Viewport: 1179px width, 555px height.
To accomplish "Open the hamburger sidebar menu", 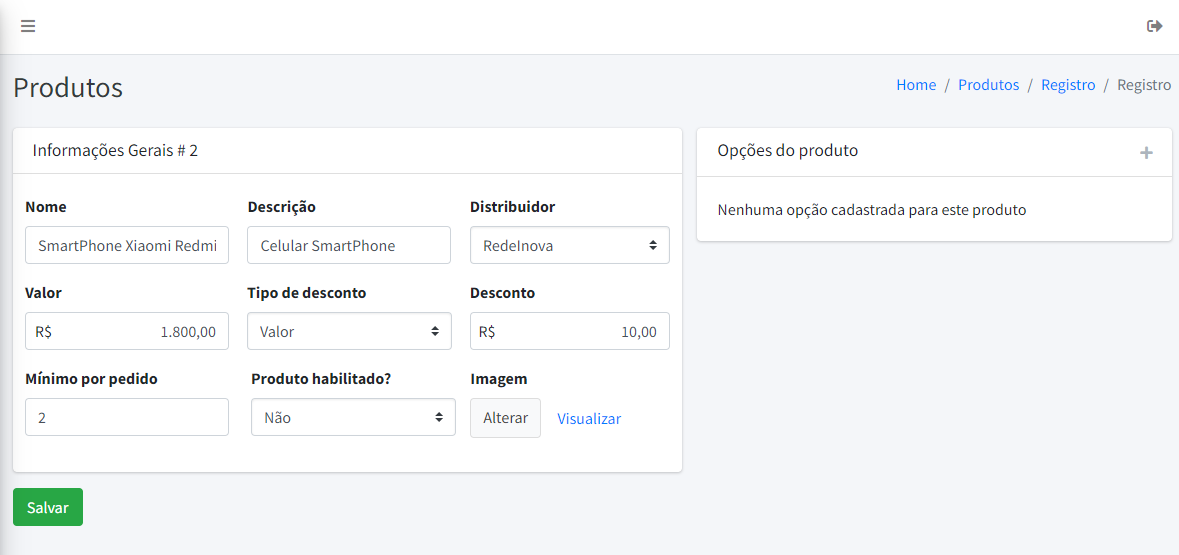I will click(x=28, y=26).
